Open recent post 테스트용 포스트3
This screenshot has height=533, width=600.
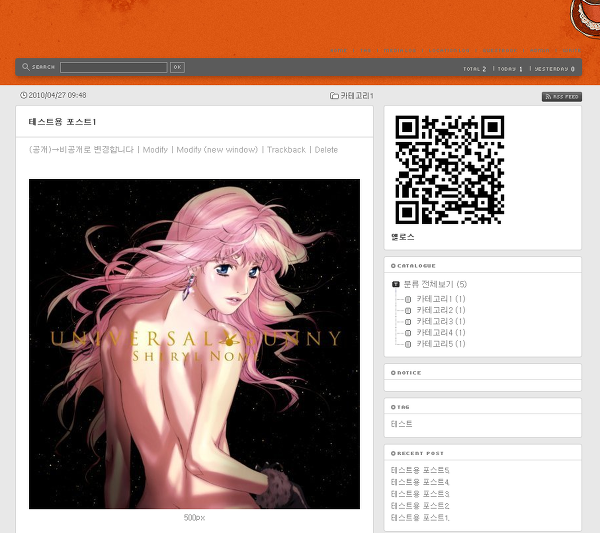coord(420,494)
